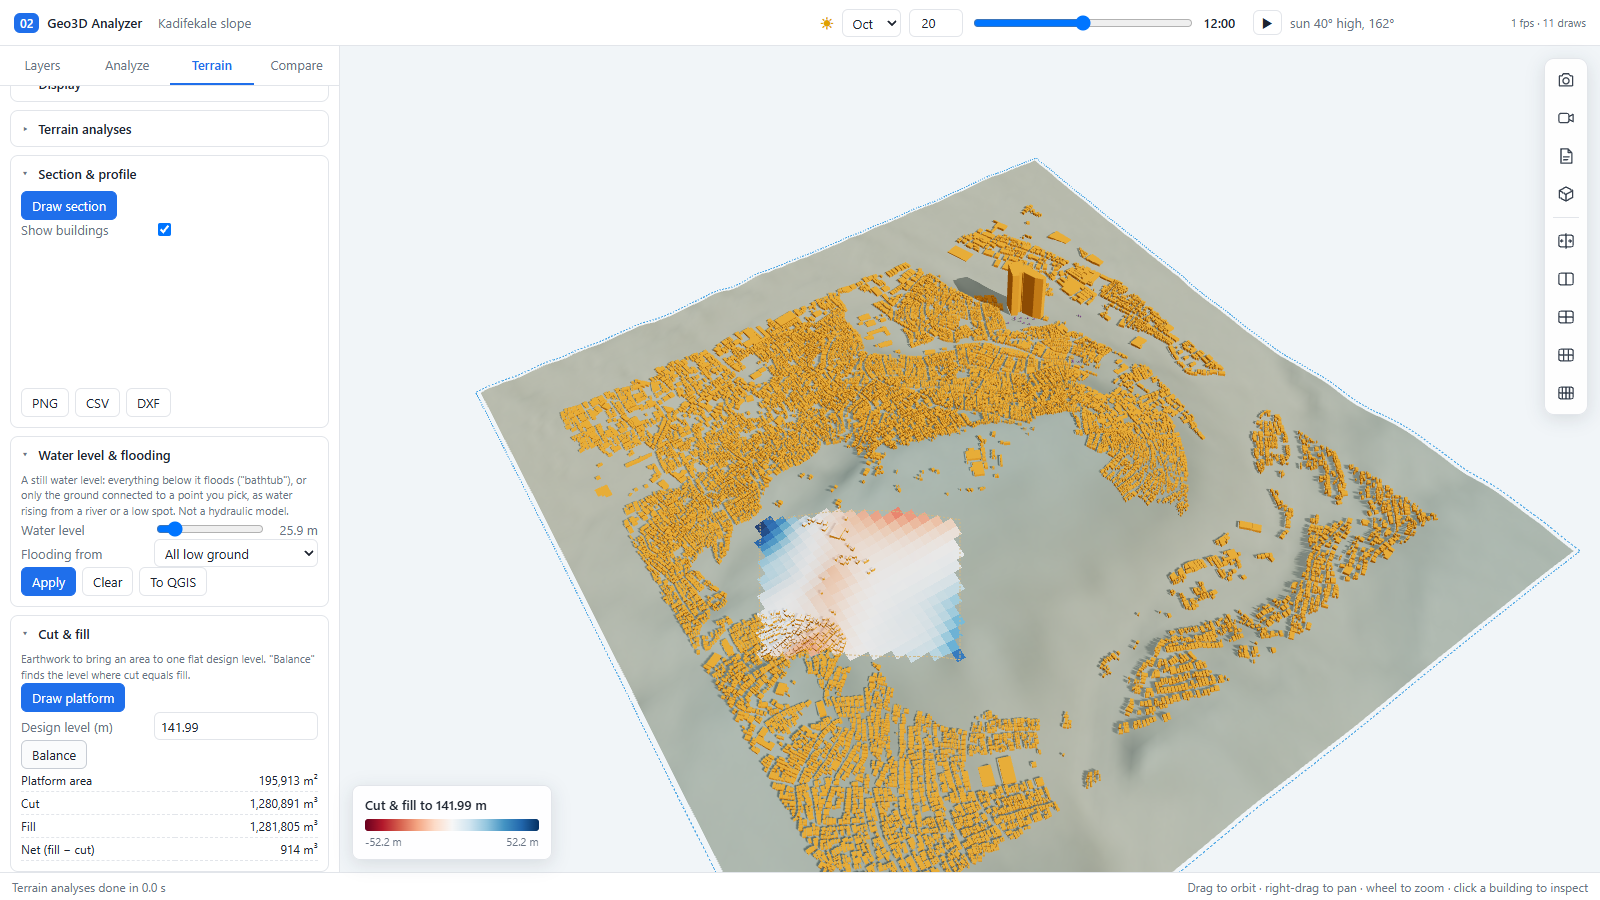Select the Terrain tab
The image size is (1600, 900).
click(x=212, y=65)
